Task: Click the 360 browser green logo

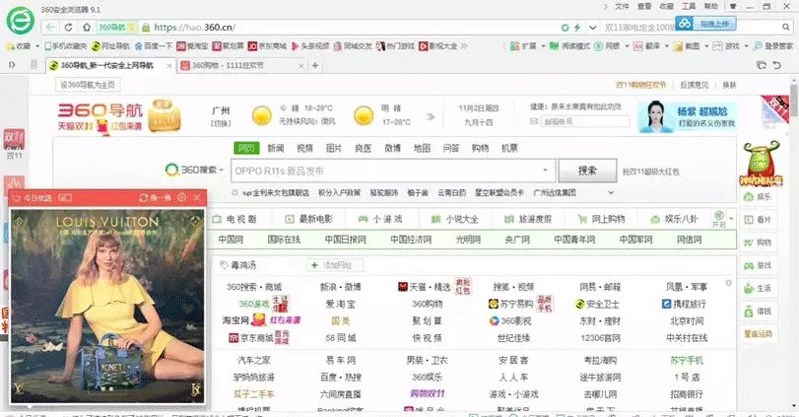Action: (18, 19)
